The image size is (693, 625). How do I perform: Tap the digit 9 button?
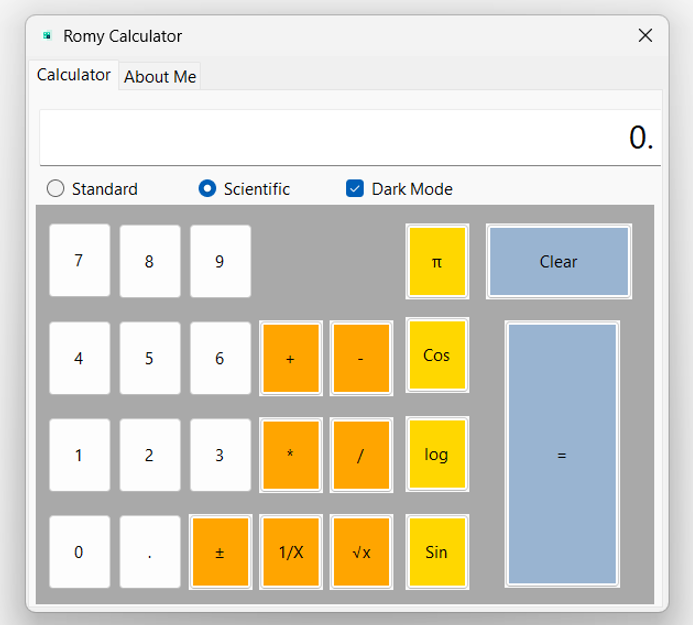point(221,261)
